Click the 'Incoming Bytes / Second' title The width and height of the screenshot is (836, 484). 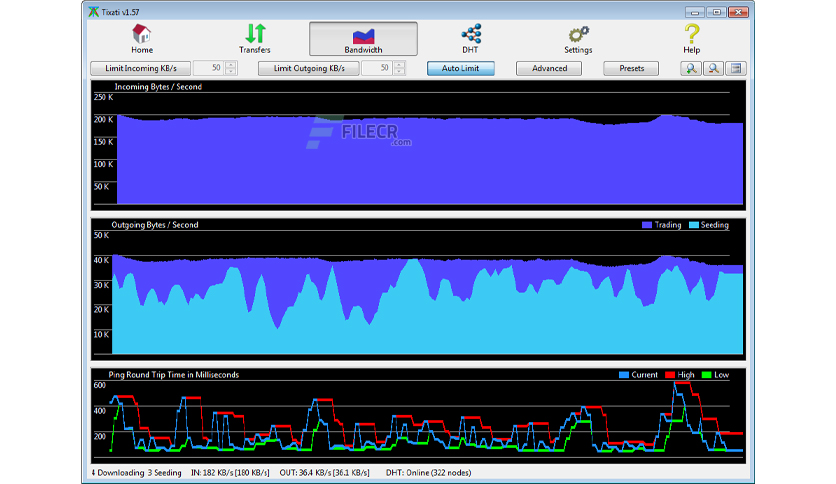coord(158,86)
